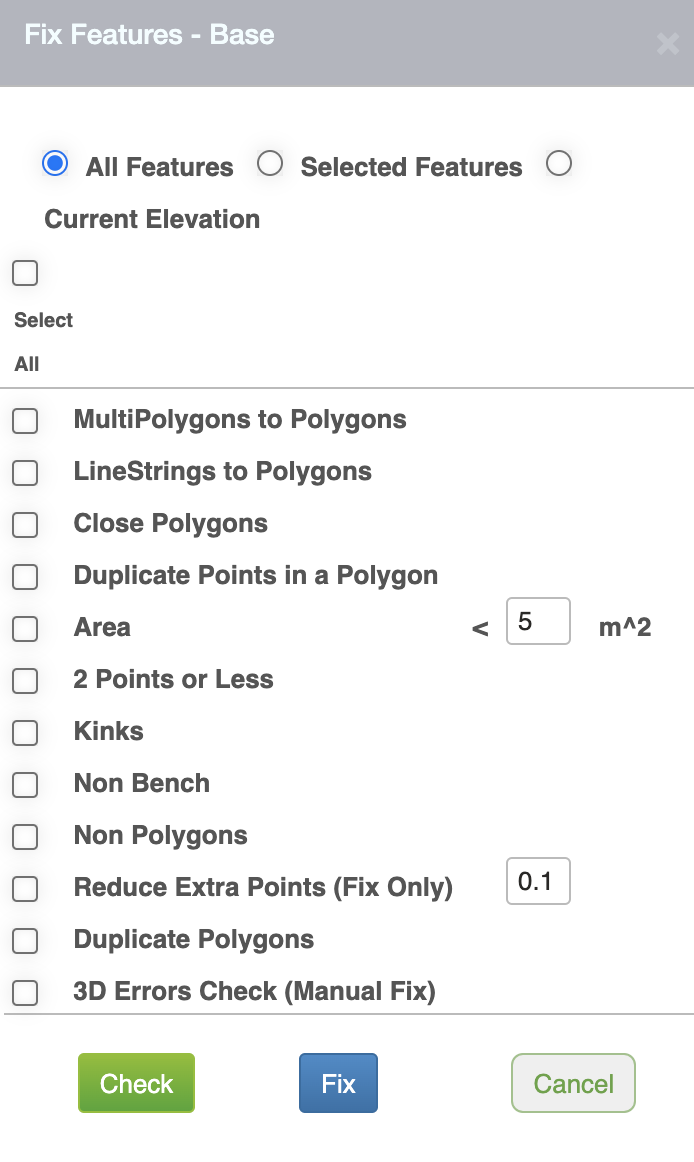Toggle the Non Polygons checkbox

25,836
